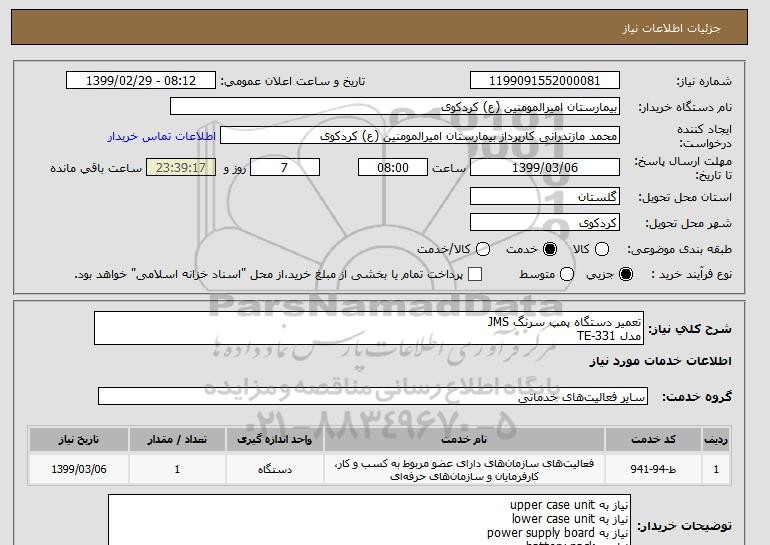Image resolution: width=770 pixels, height=545 pixels.
Task: Click the گروه خدمت field
Action: click(x=373, y=396)
